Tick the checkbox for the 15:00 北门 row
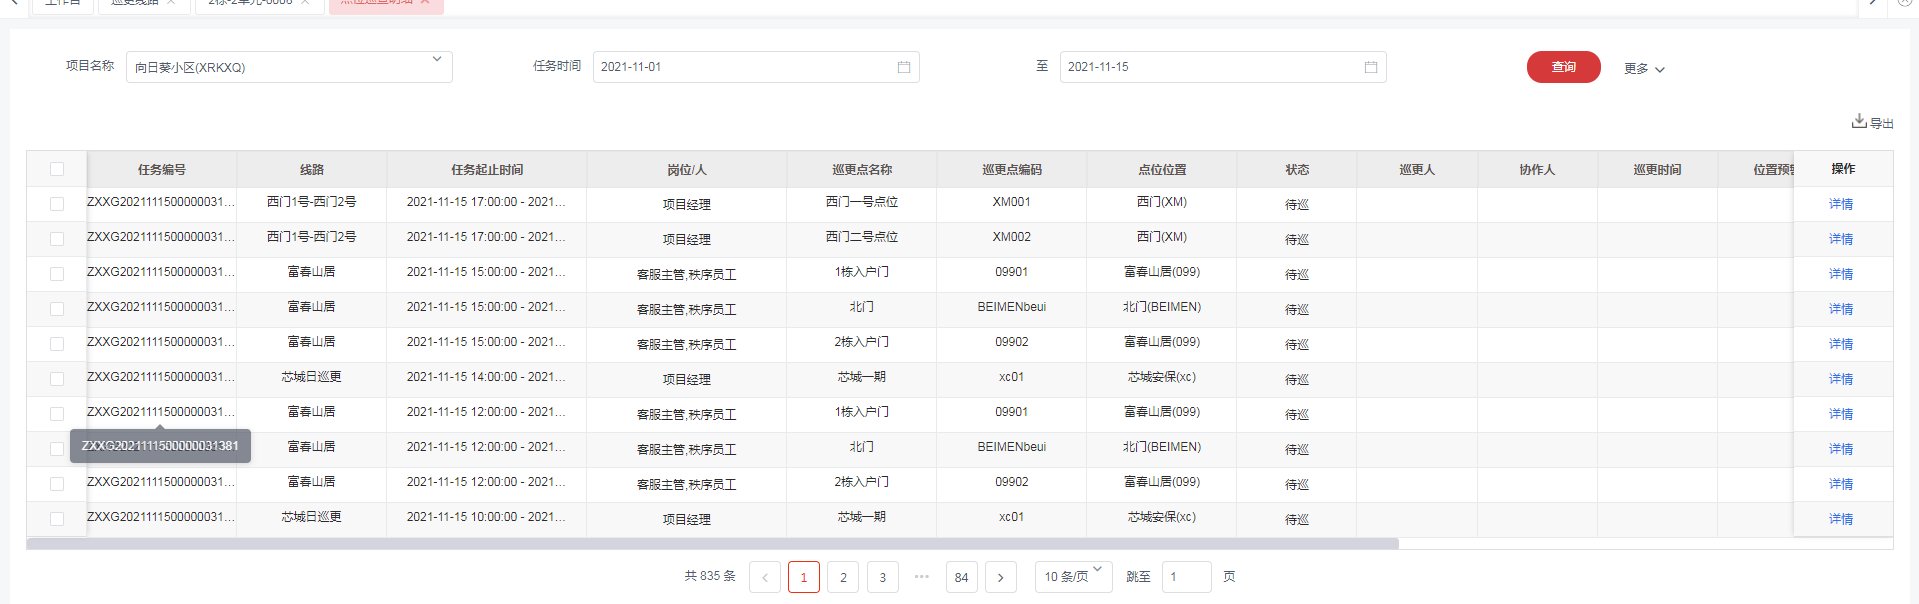 click(57, 309)
